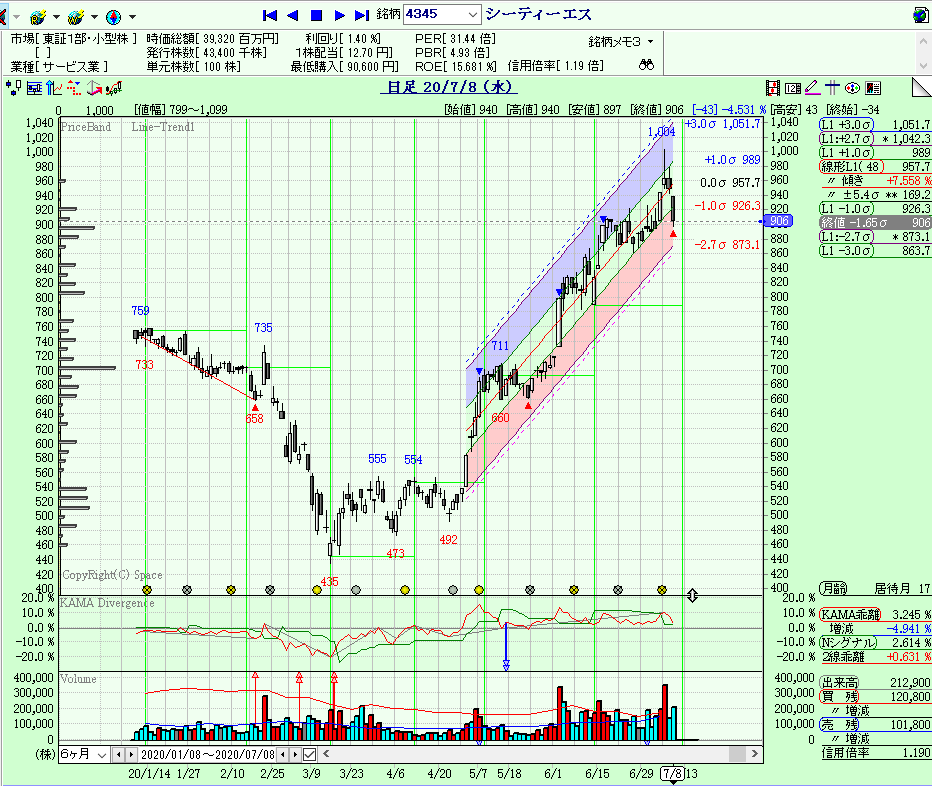The width and height of the screenshot is (932, 786).
Task: Click the 終値 -1.65σ gray label
Action: 848,222
